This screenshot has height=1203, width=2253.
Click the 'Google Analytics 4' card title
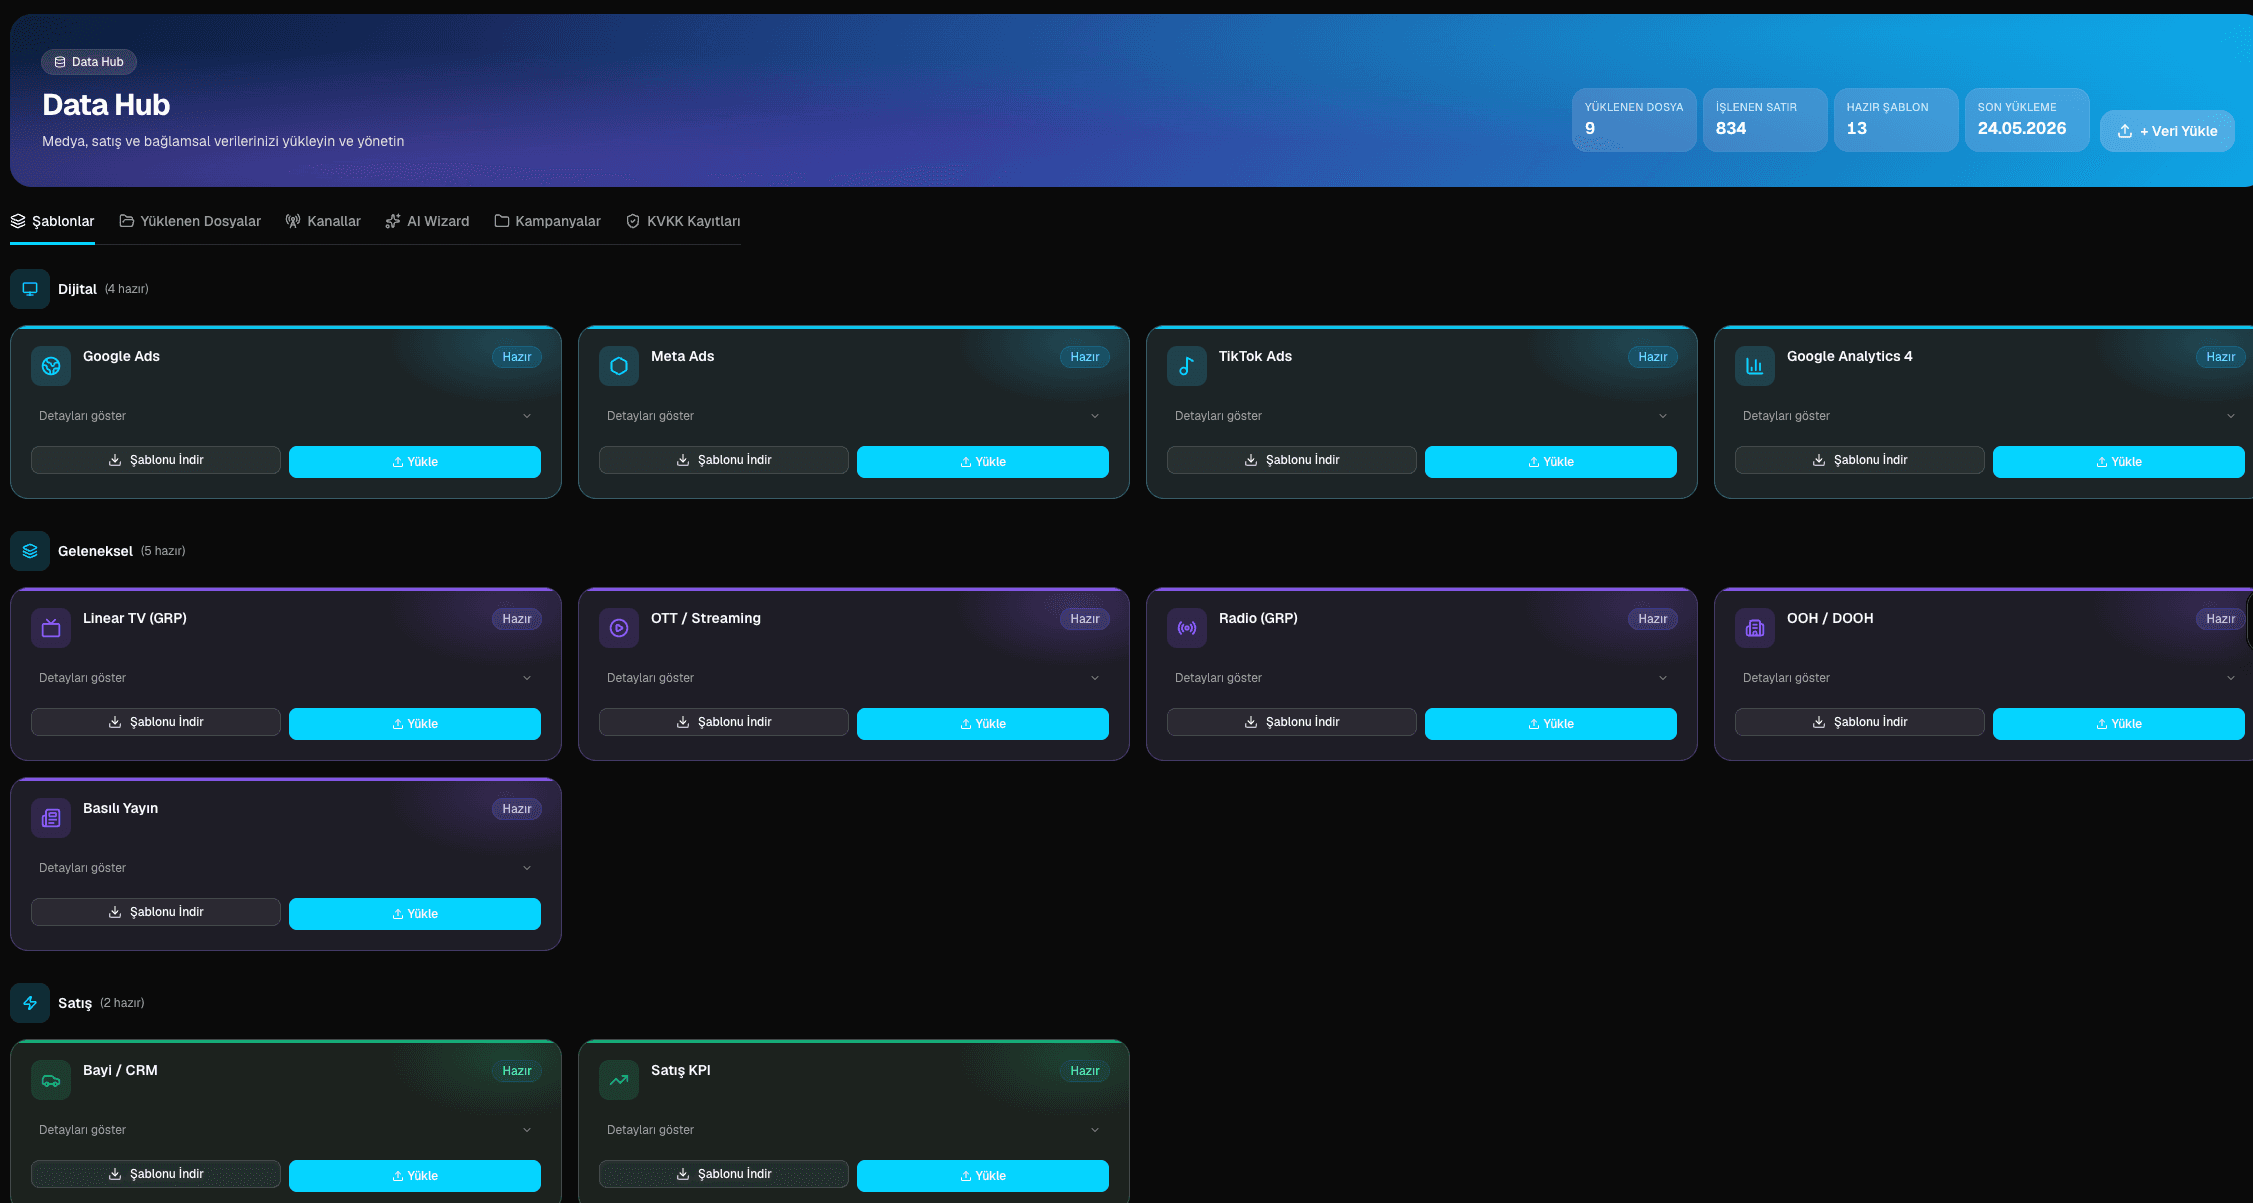coord(1849,356)
